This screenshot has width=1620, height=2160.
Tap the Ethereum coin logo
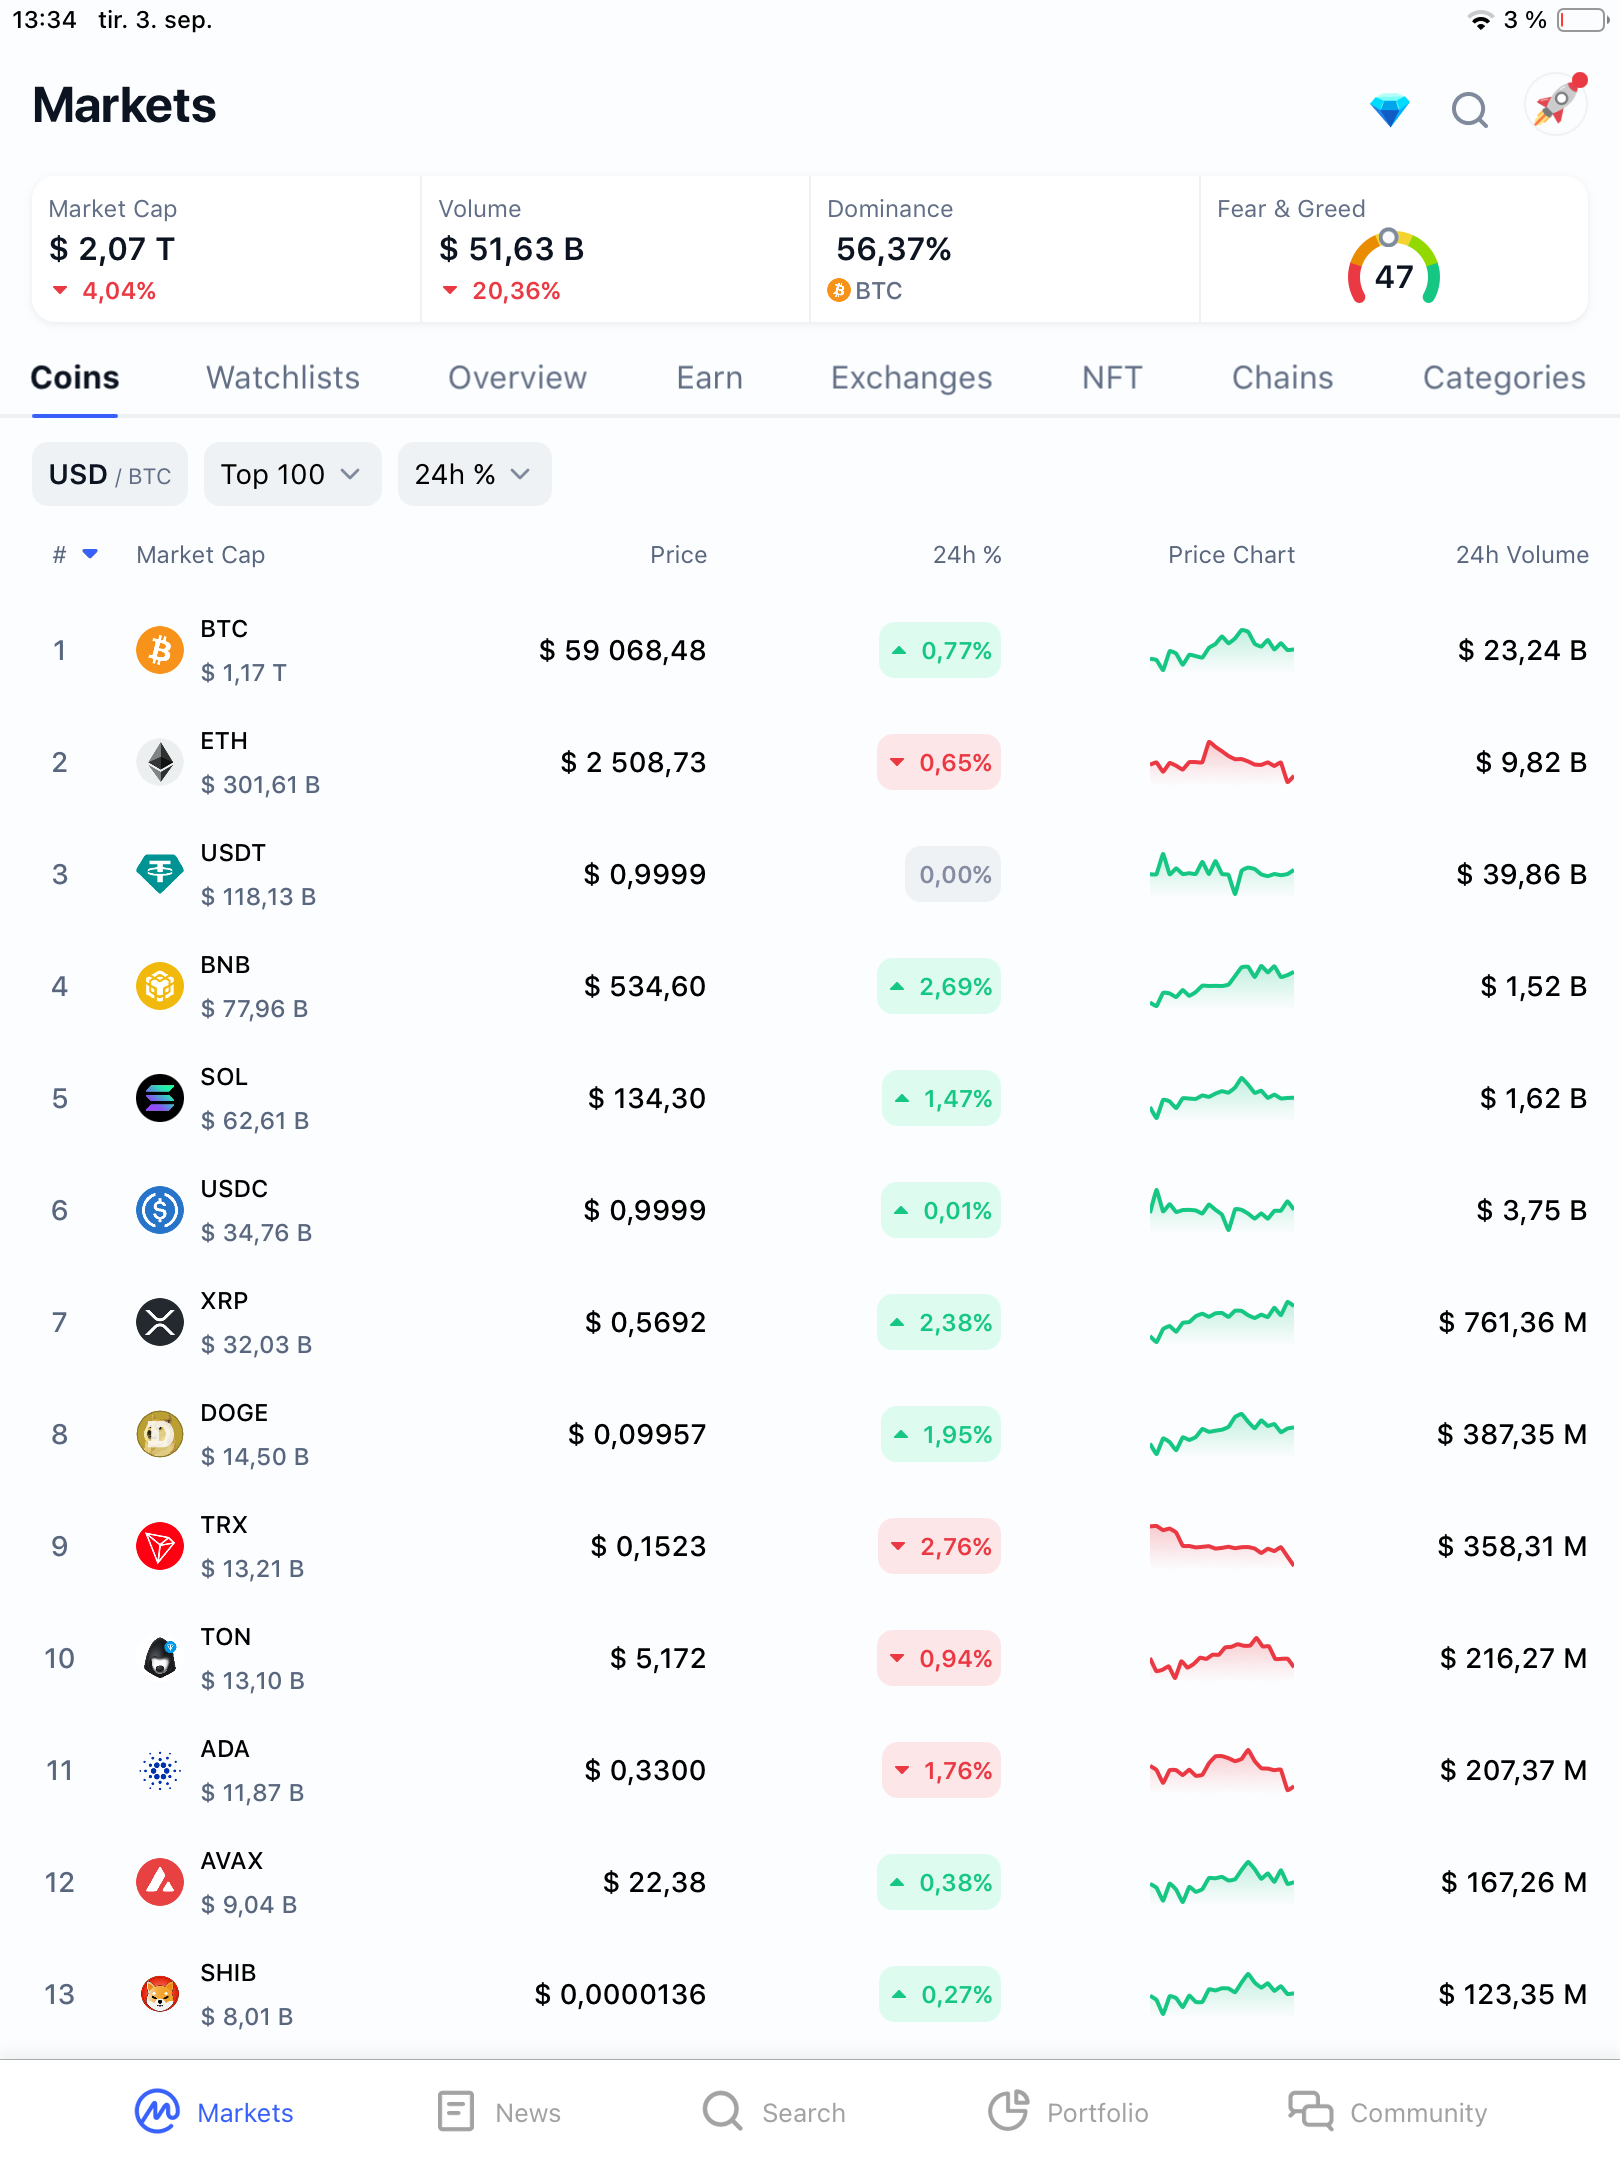click(160, 762)
